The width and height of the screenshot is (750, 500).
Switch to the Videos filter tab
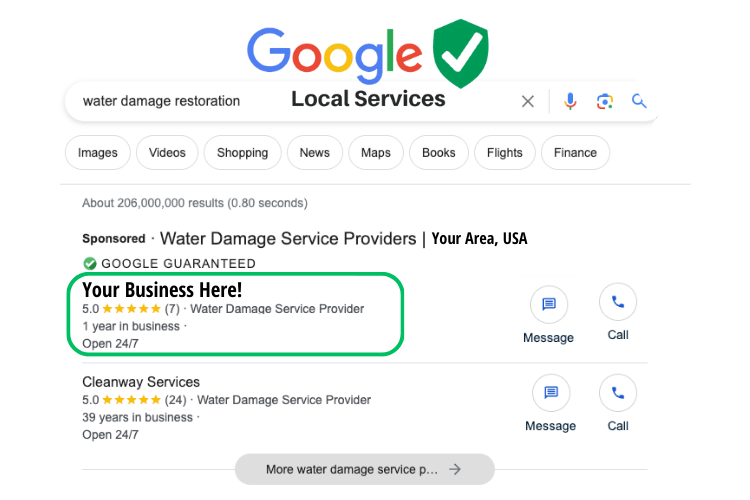[x=167, y=153]
